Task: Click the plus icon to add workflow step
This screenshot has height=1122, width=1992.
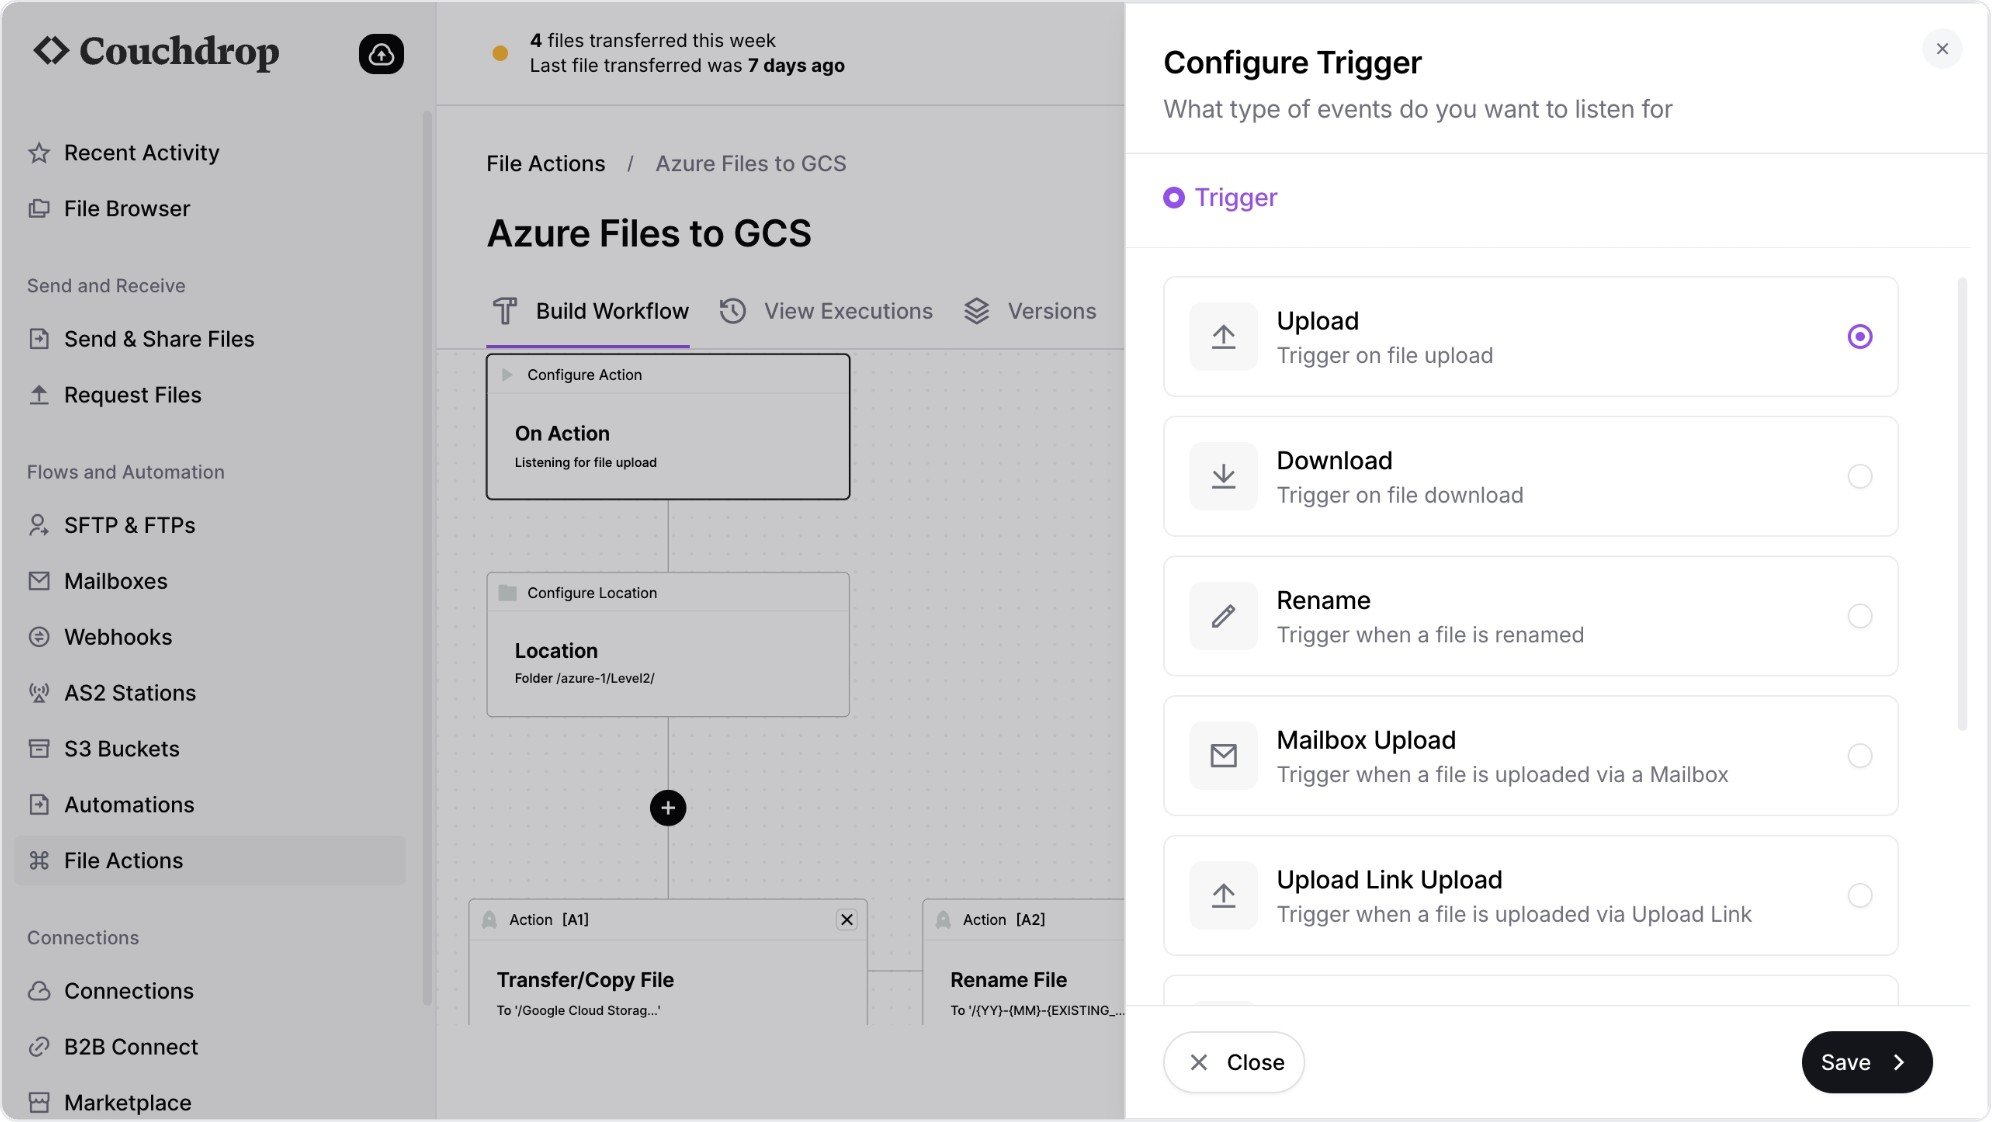Action: click(668, 808)
